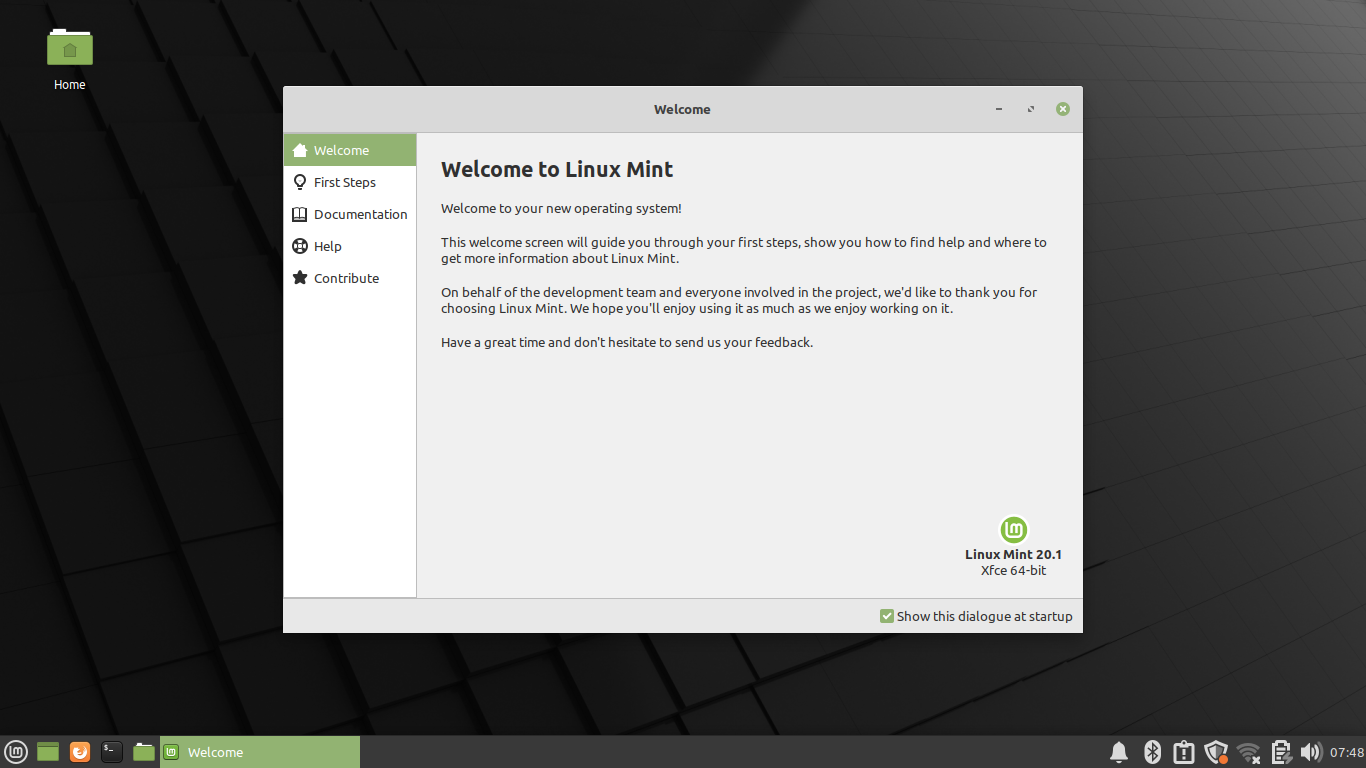The width and height of the screenshot is (1366, 768).
Task: Open the Update Manager shield icon
Action: pos(1216,752)
